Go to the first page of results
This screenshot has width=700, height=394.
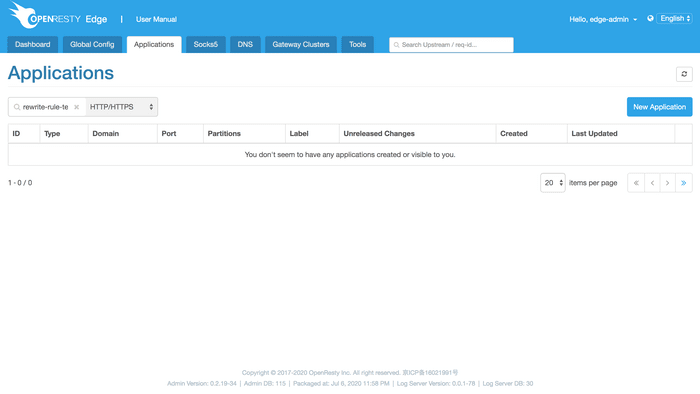[x=636, y=183]
